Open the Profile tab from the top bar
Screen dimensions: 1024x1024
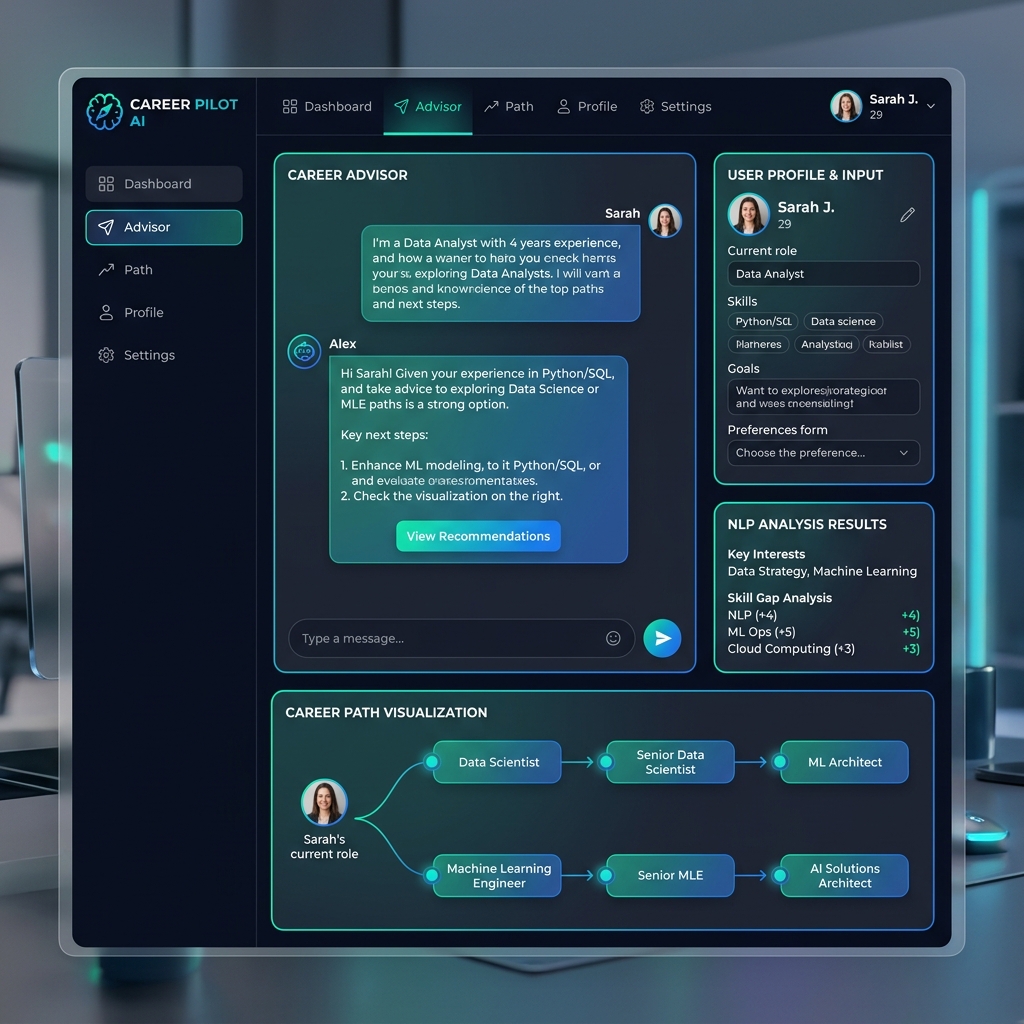coord(587,106)
